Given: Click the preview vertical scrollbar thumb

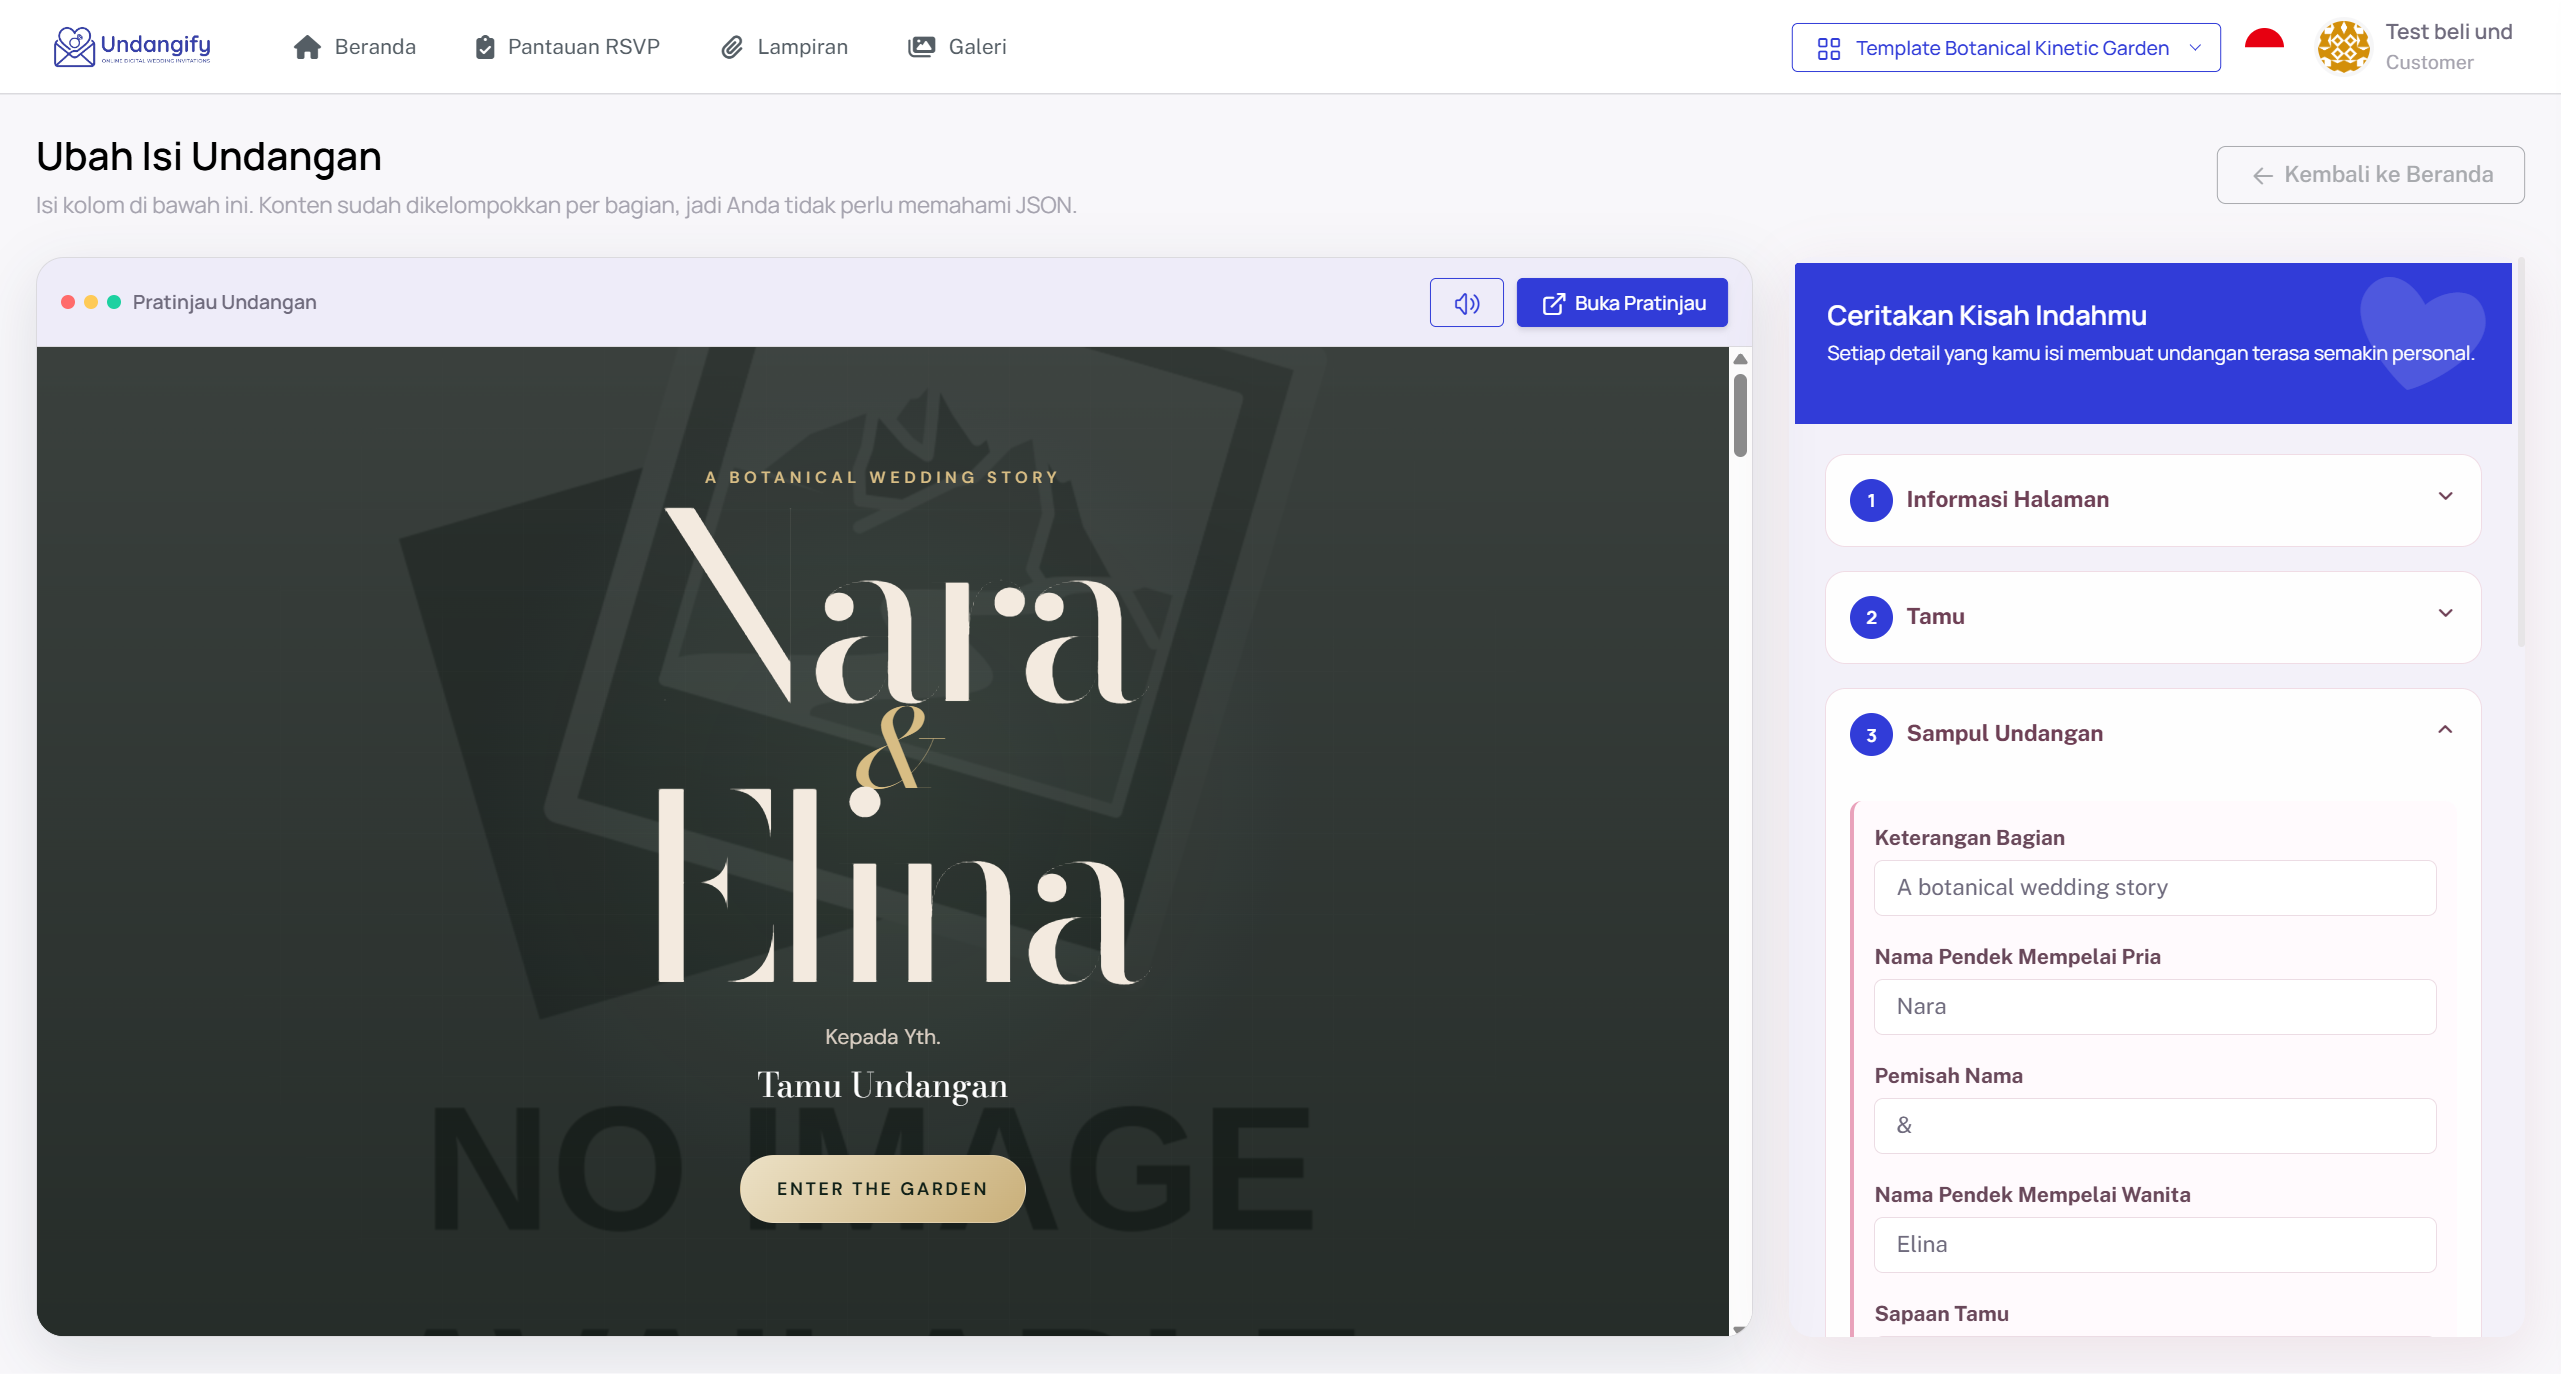Looking at the screenshot, I should click(x=1740, y=415).
